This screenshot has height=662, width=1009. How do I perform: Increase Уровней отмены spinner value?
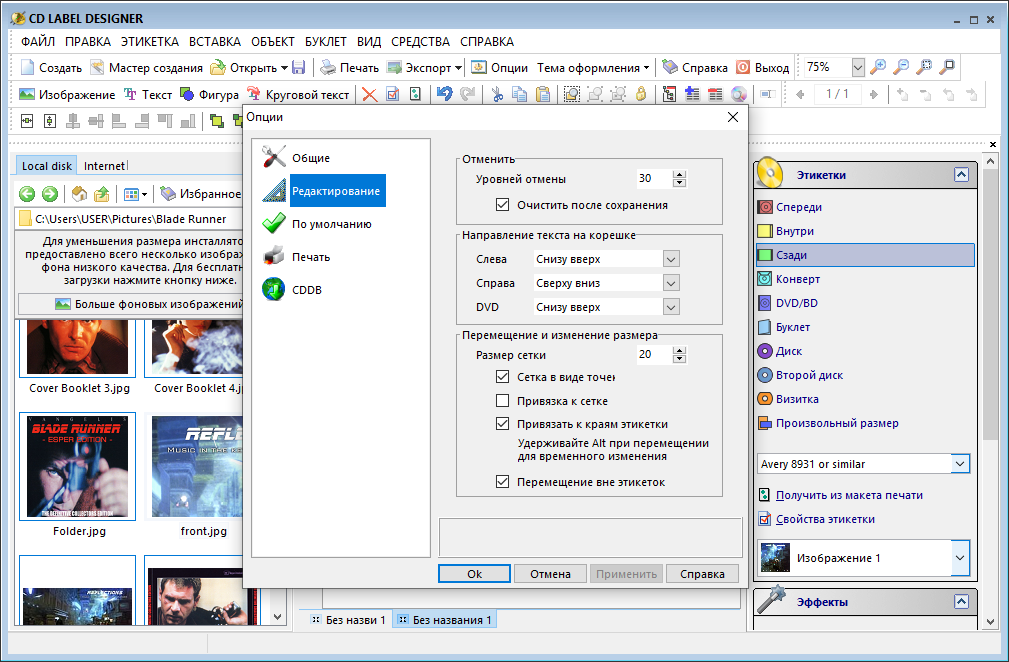pyautogui.click(x=680, y=175)
